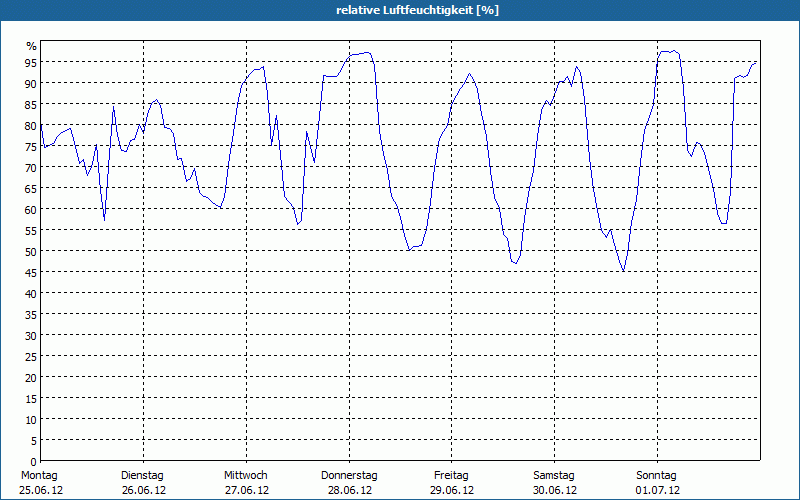Click the 'Freitag' day label
Image resolution: width=800 pixels, height=500 pixels.
tap(451, 476)
